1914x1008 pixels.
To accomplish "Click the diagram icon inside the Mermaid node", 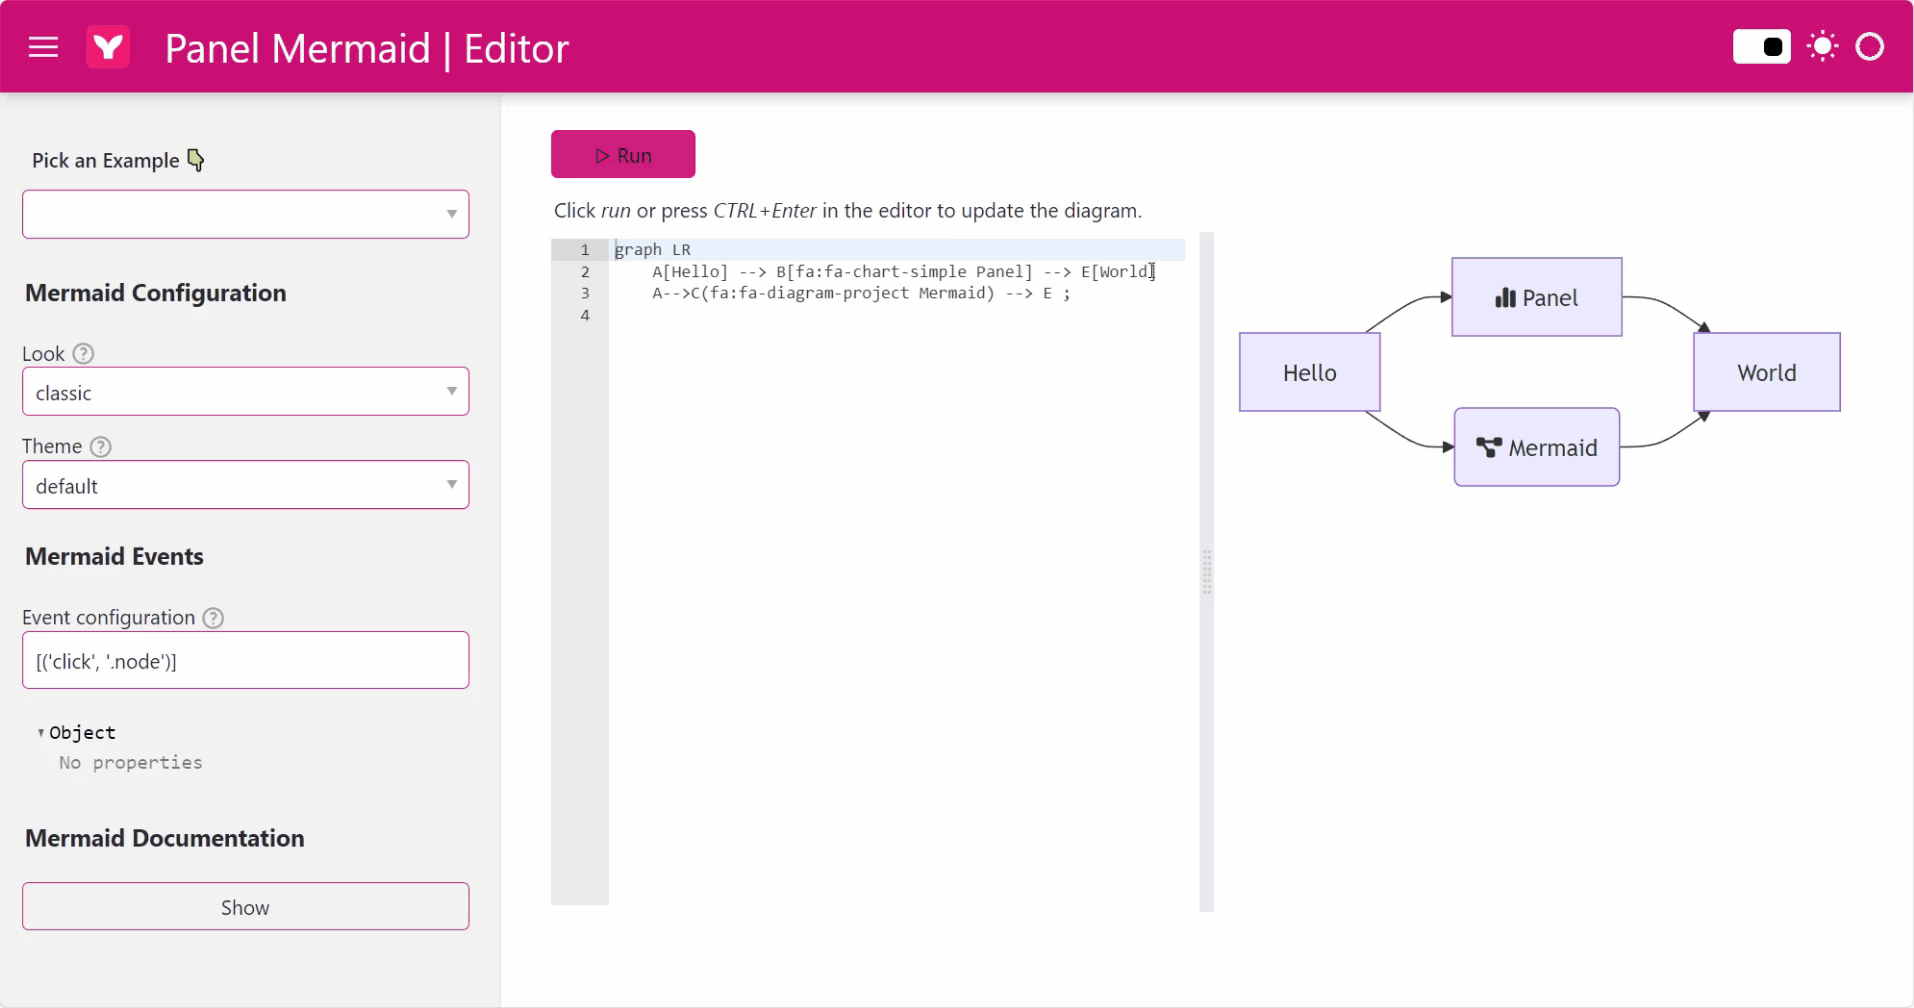I will (1489, 447).
